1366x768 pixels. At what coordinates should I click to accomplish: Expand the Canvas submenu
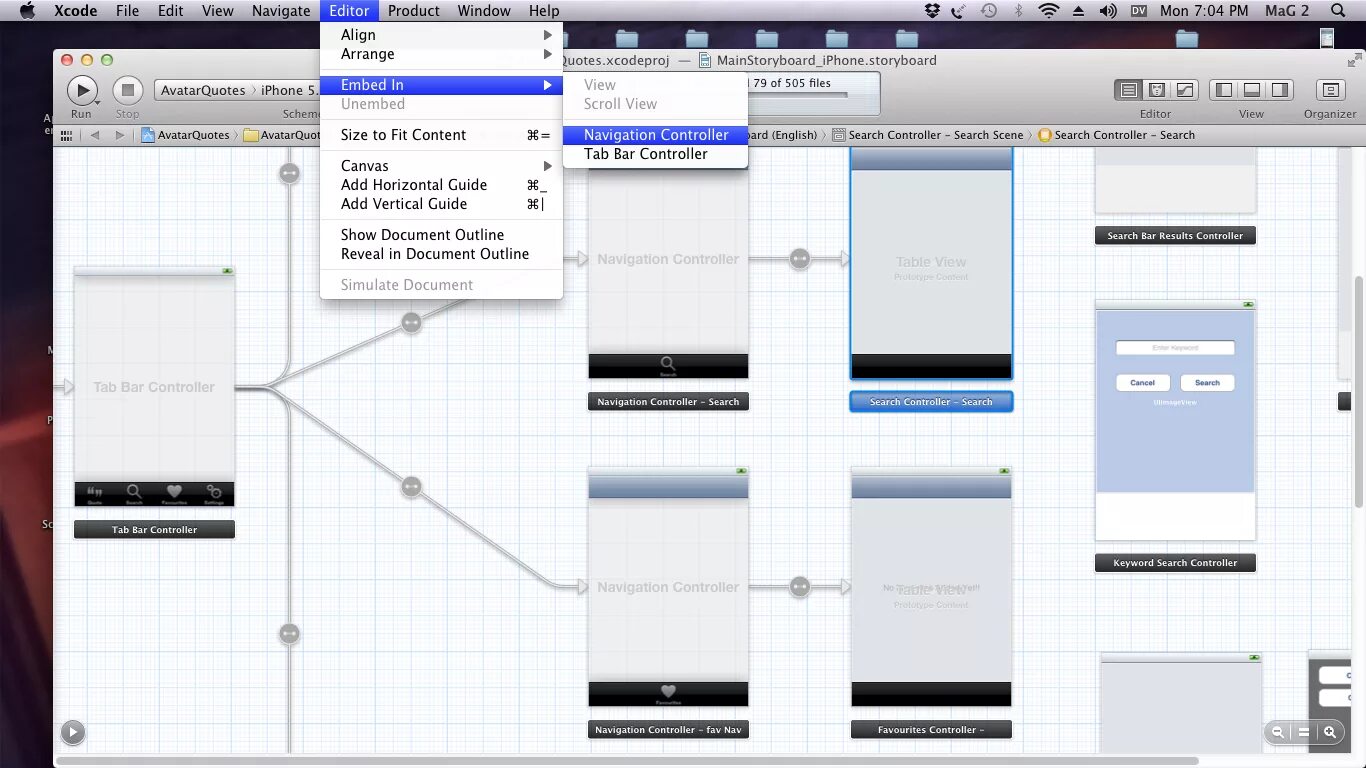coord(441,166)
